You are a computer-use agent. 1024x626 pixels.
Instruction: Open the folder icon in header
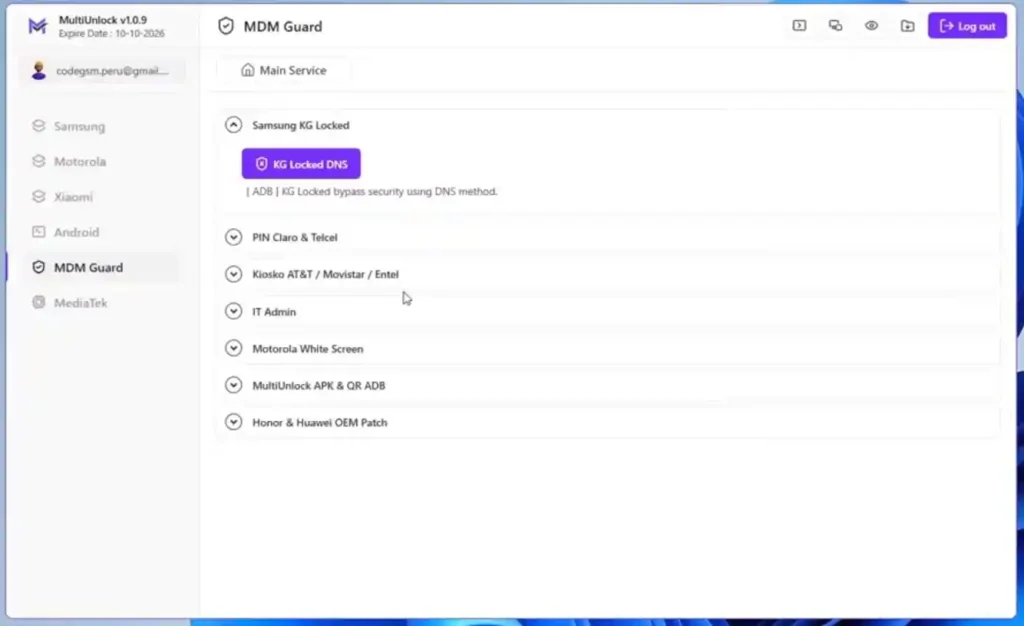point(907,26)
